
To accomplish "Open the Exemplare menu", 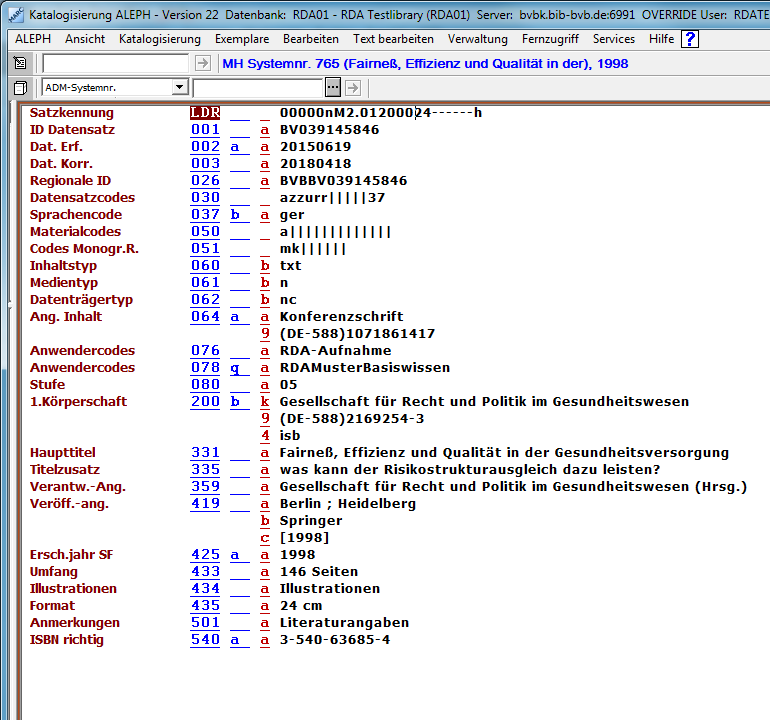I will coord(241,39).
